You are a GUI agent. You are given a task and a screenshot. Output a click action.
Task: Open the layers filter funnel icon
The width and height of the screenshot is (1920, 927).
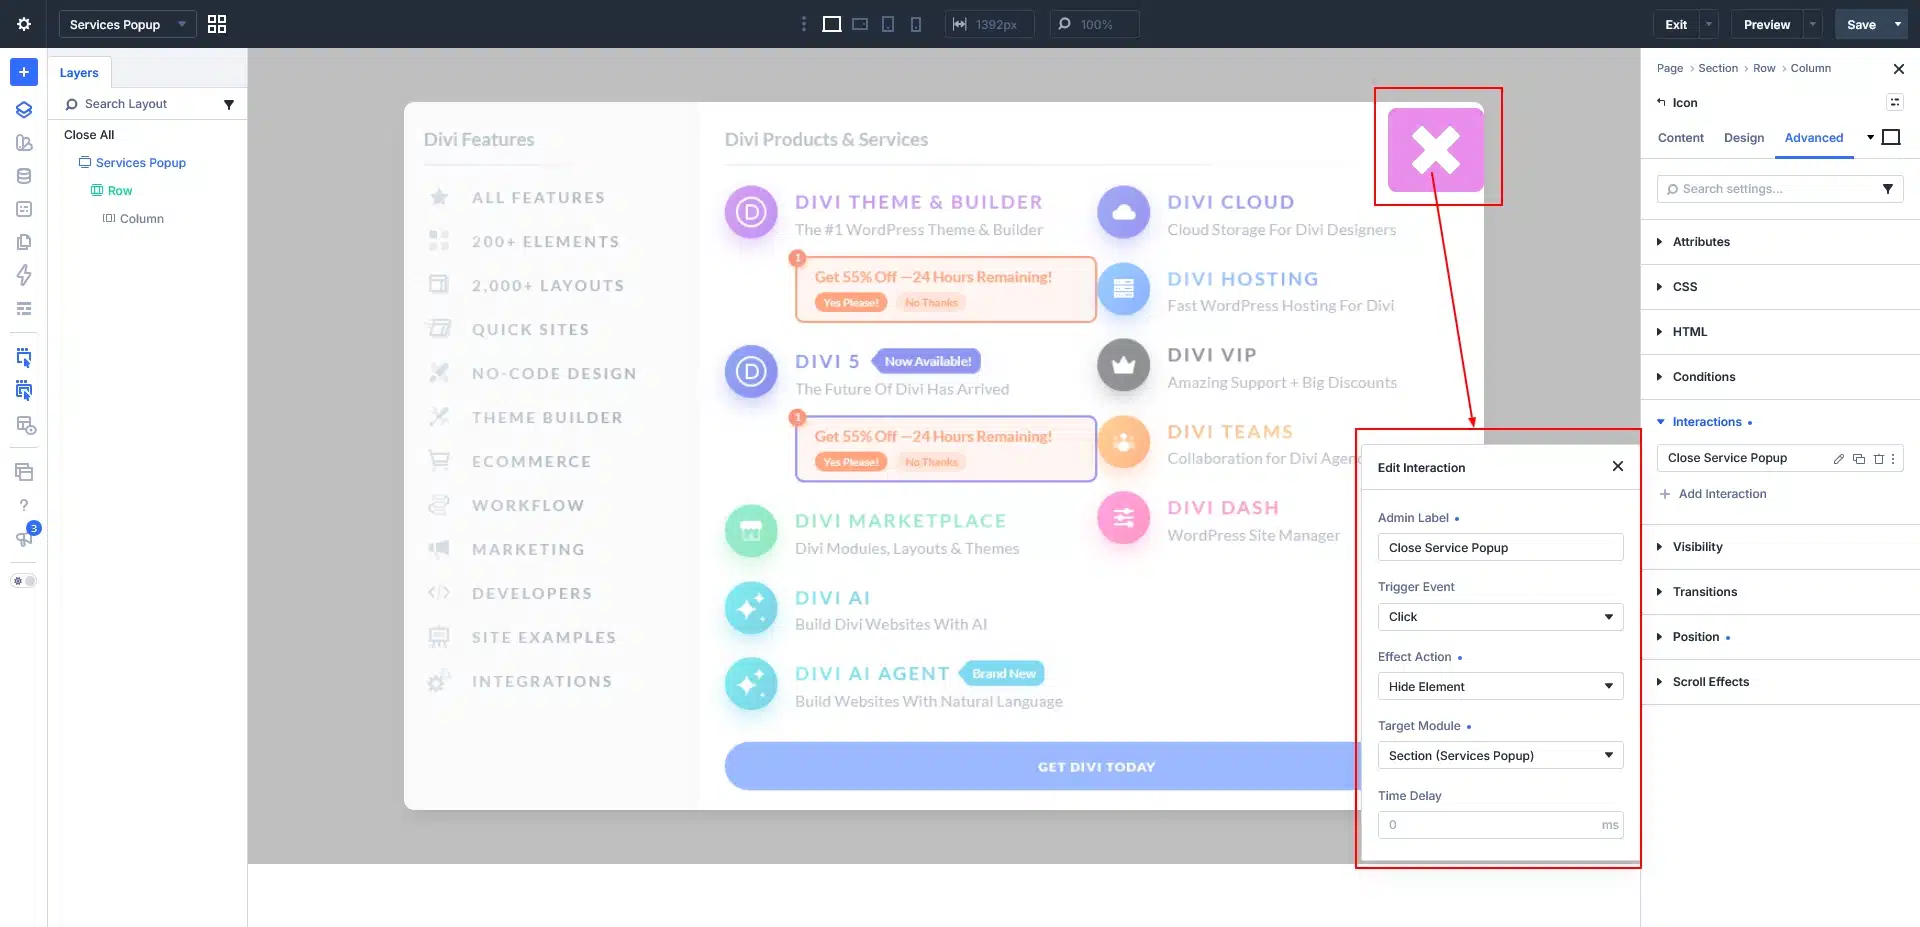pos(229,104)
